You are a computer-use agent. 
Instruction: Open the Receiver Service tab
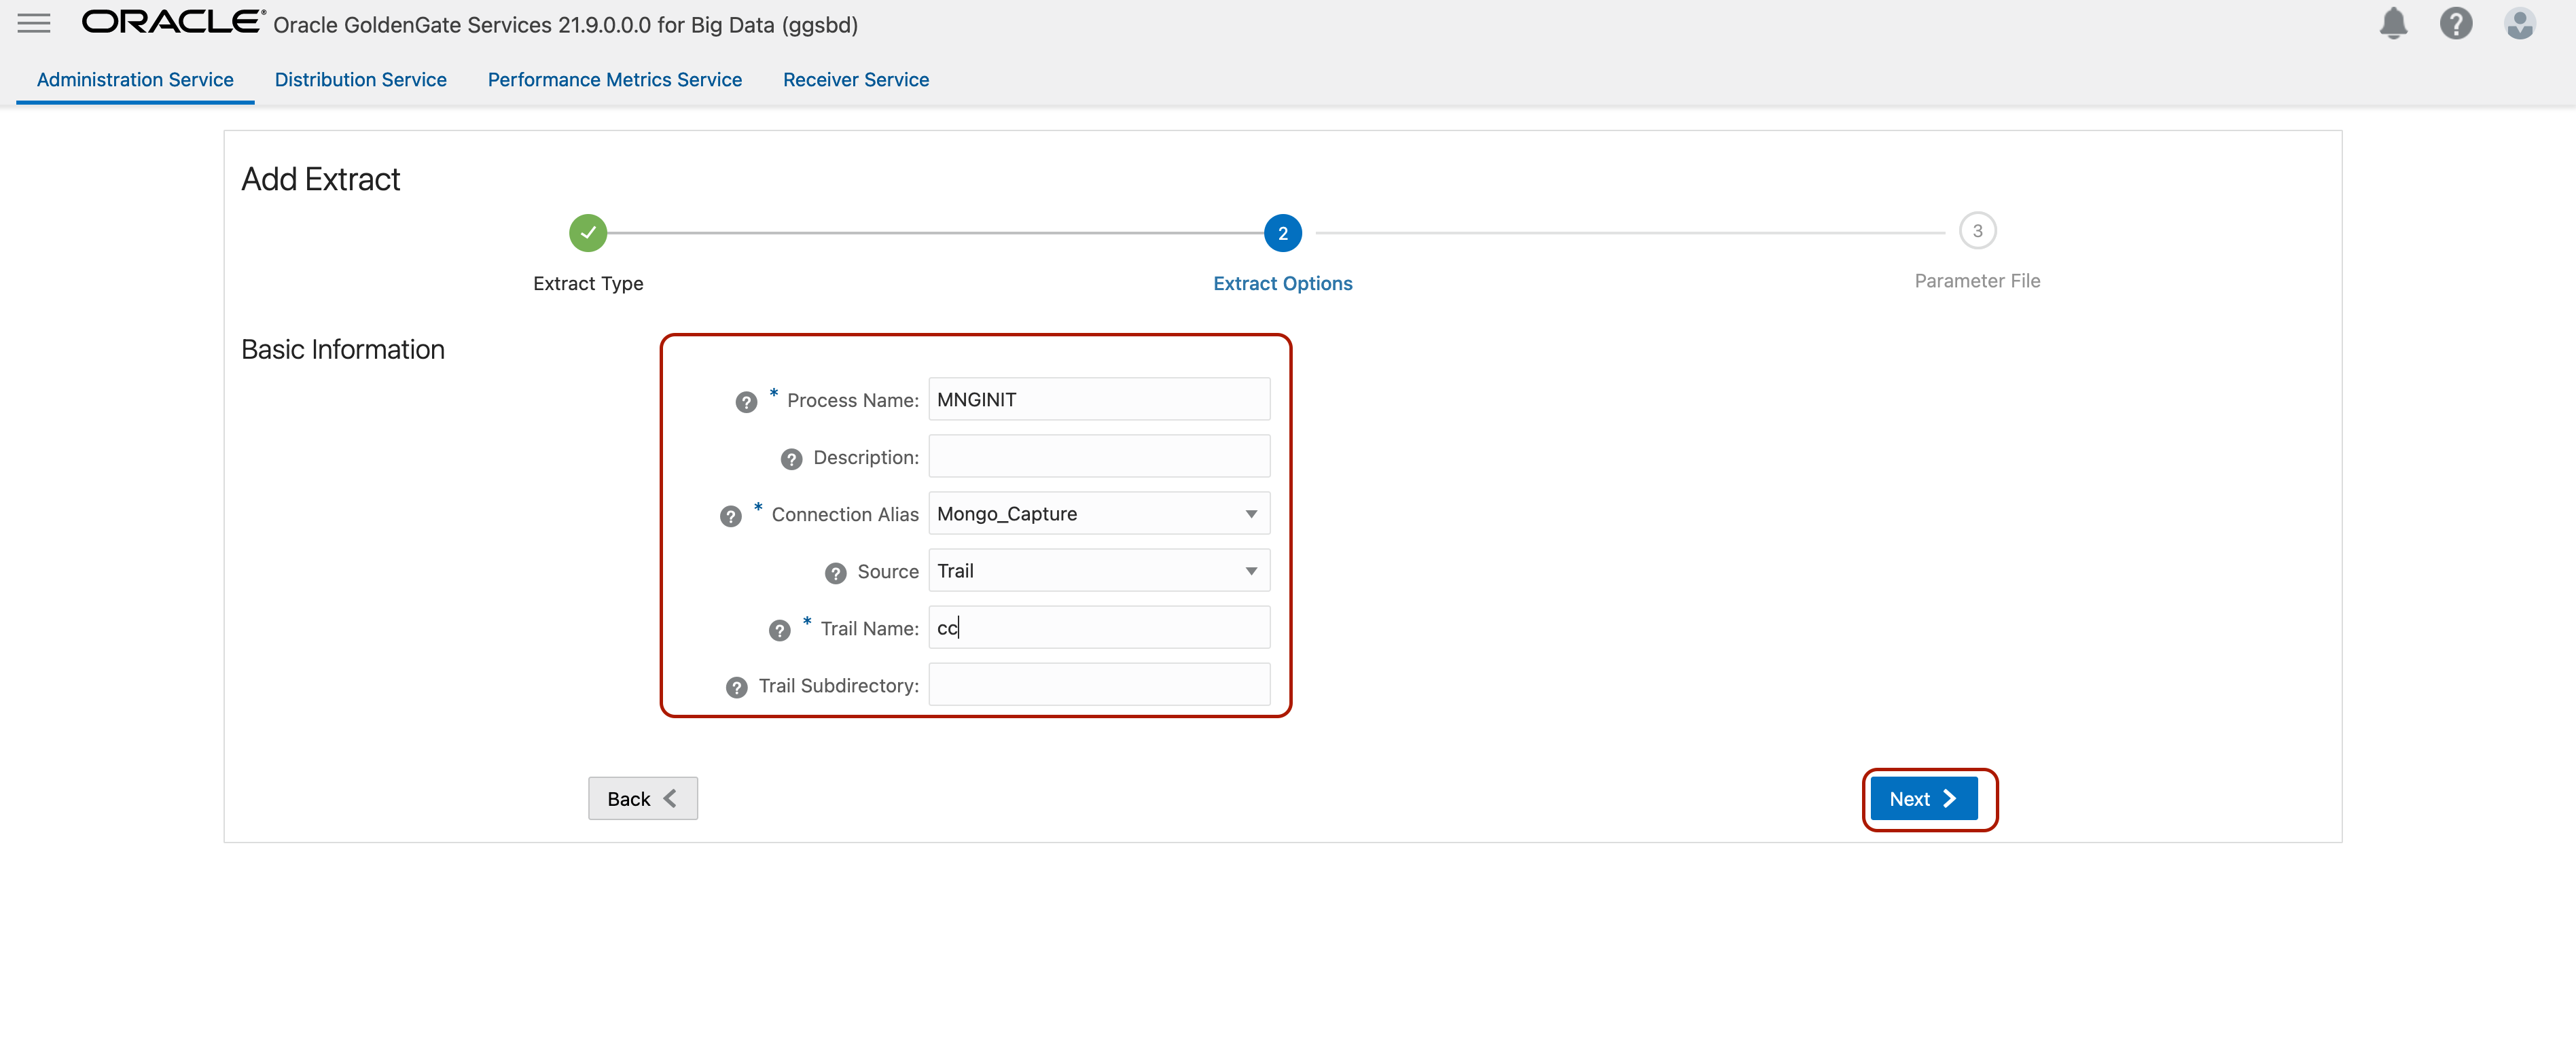[855, 80]
